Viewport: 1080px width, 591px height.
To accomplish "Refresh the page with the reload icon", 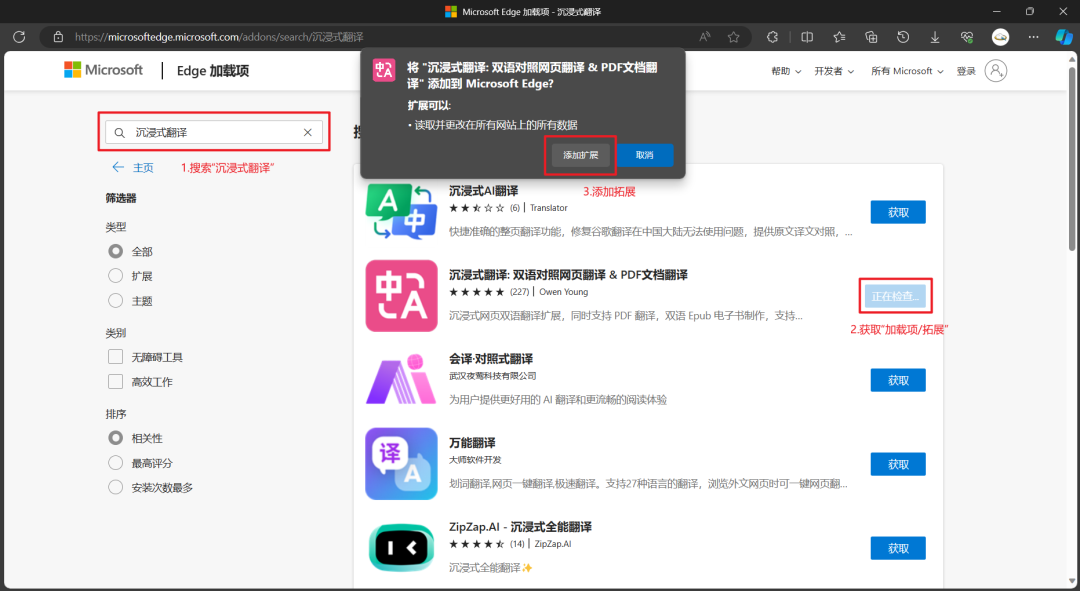I will click(x=19, y=37).
